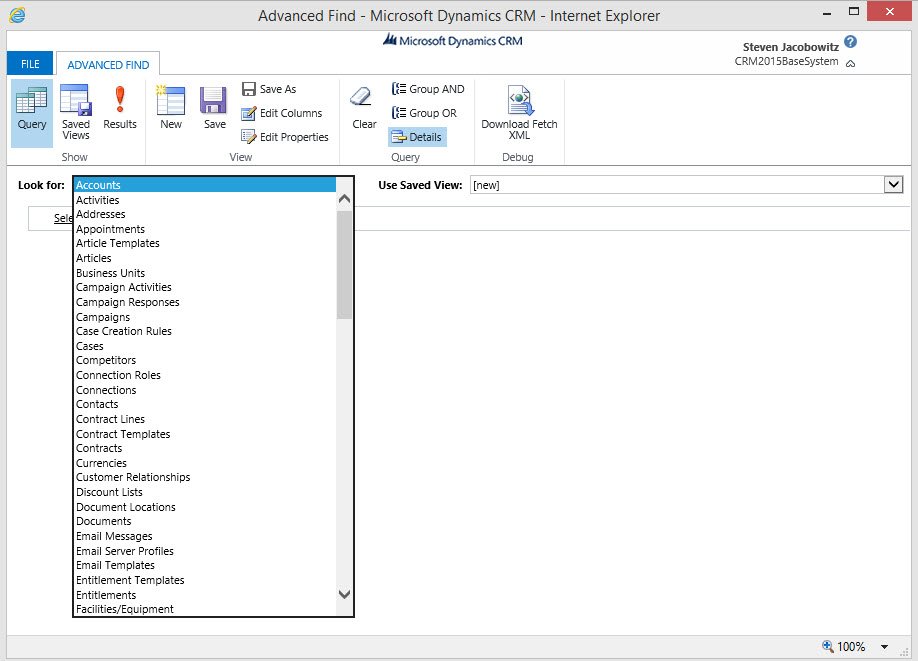Collapse the ribbon using the chevron under the username
The height and width of the screenshot is (661, 918).
[850, 63]
